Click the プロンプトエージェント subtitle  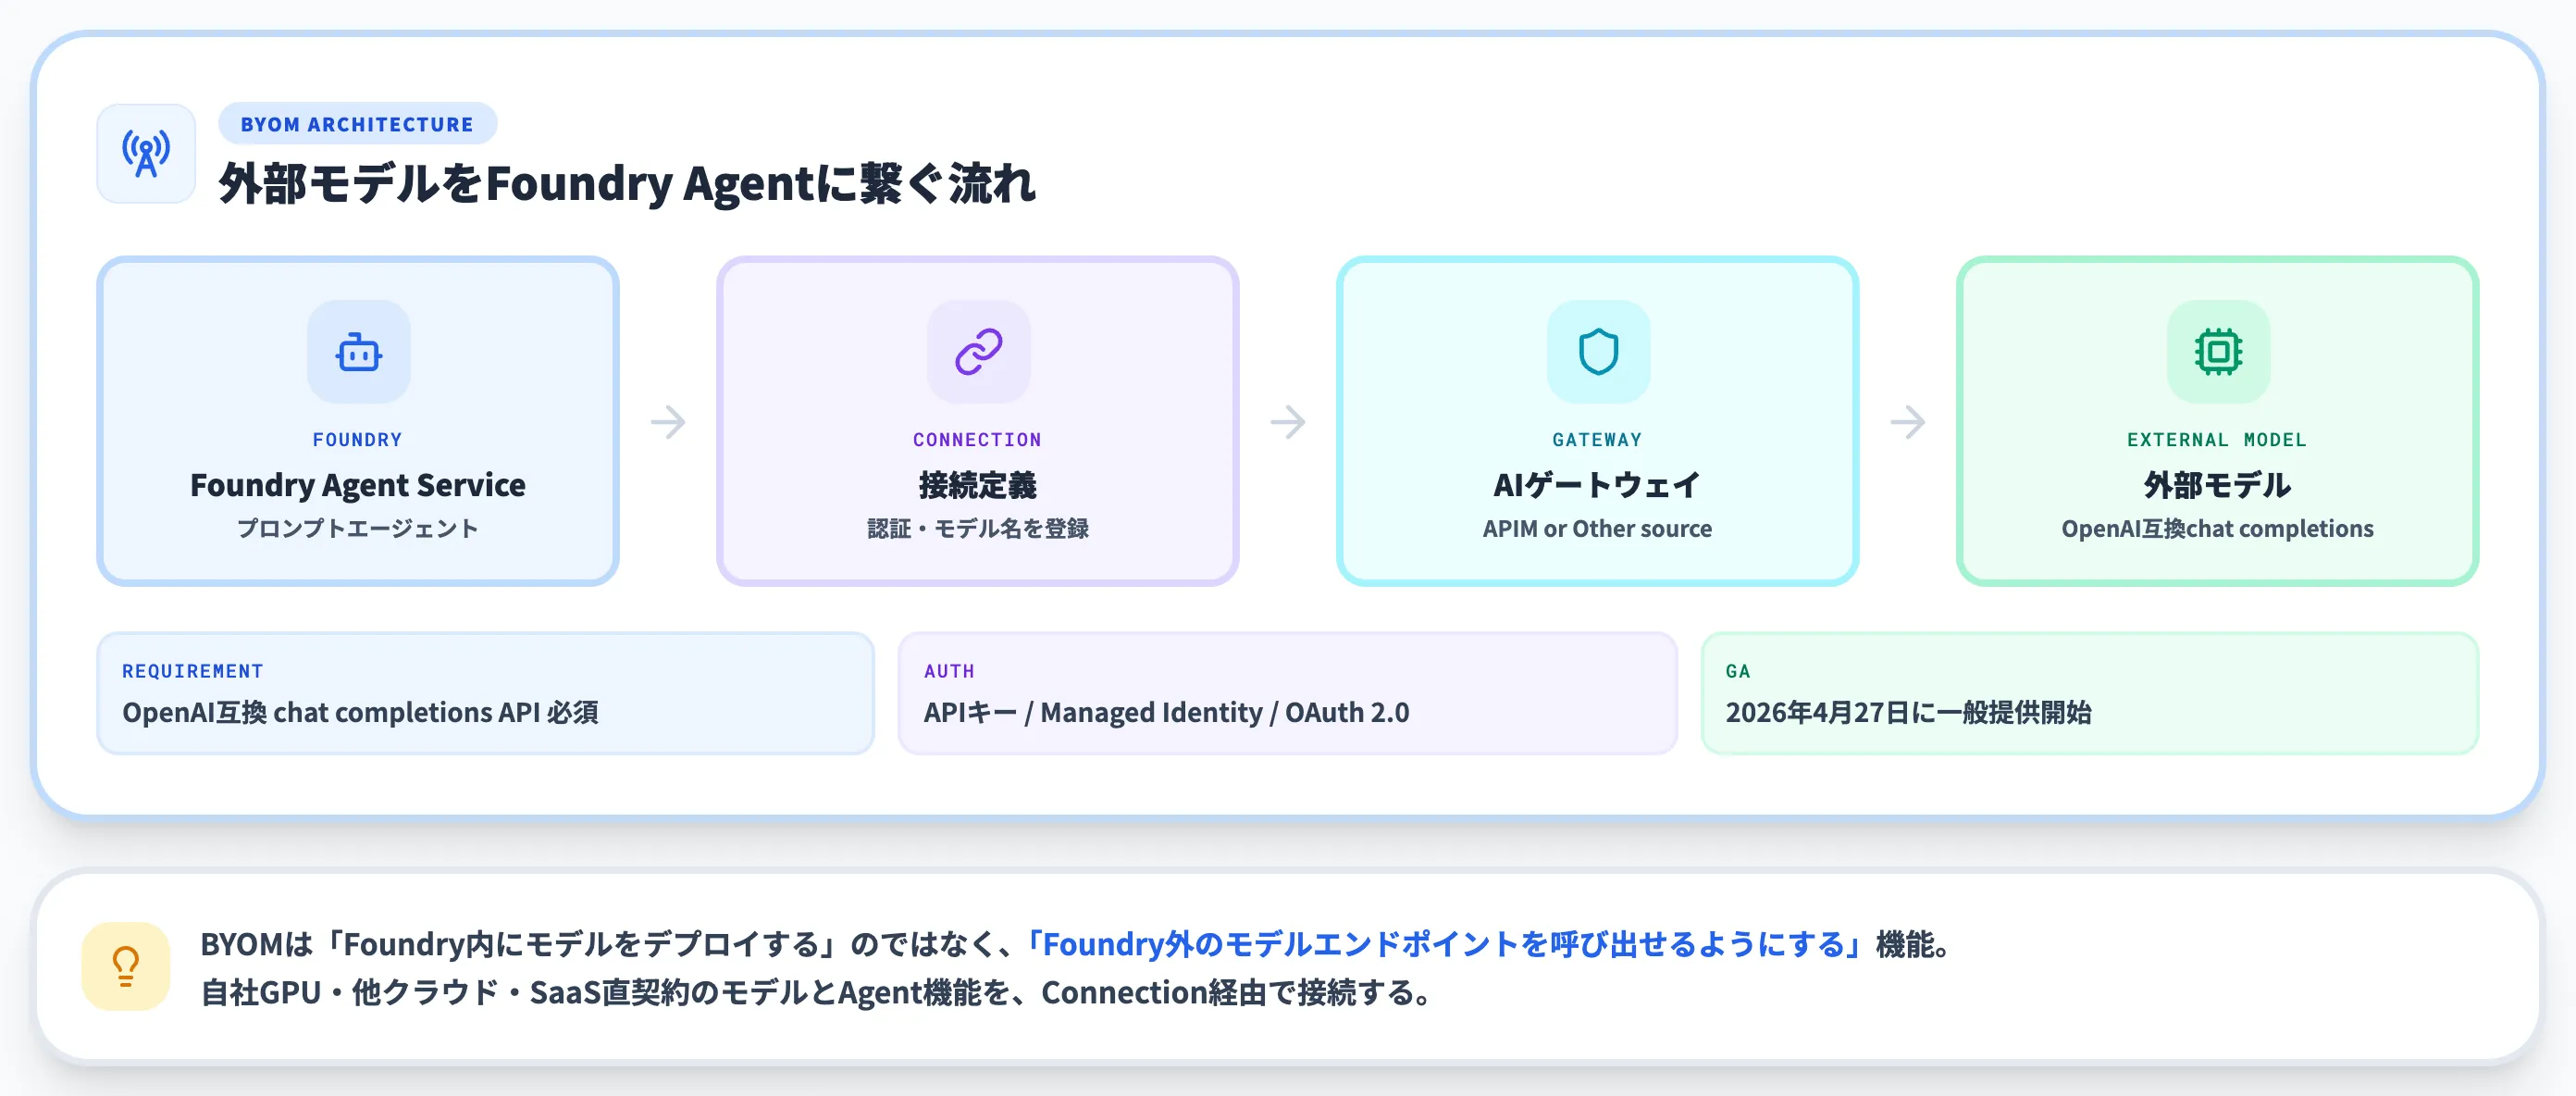358,528
